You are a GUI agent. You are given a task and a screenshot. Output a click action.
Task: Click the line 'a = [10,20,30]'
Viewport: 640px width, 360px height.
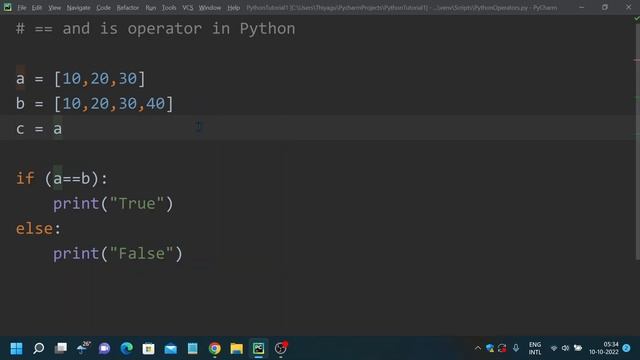pos(80,78)
